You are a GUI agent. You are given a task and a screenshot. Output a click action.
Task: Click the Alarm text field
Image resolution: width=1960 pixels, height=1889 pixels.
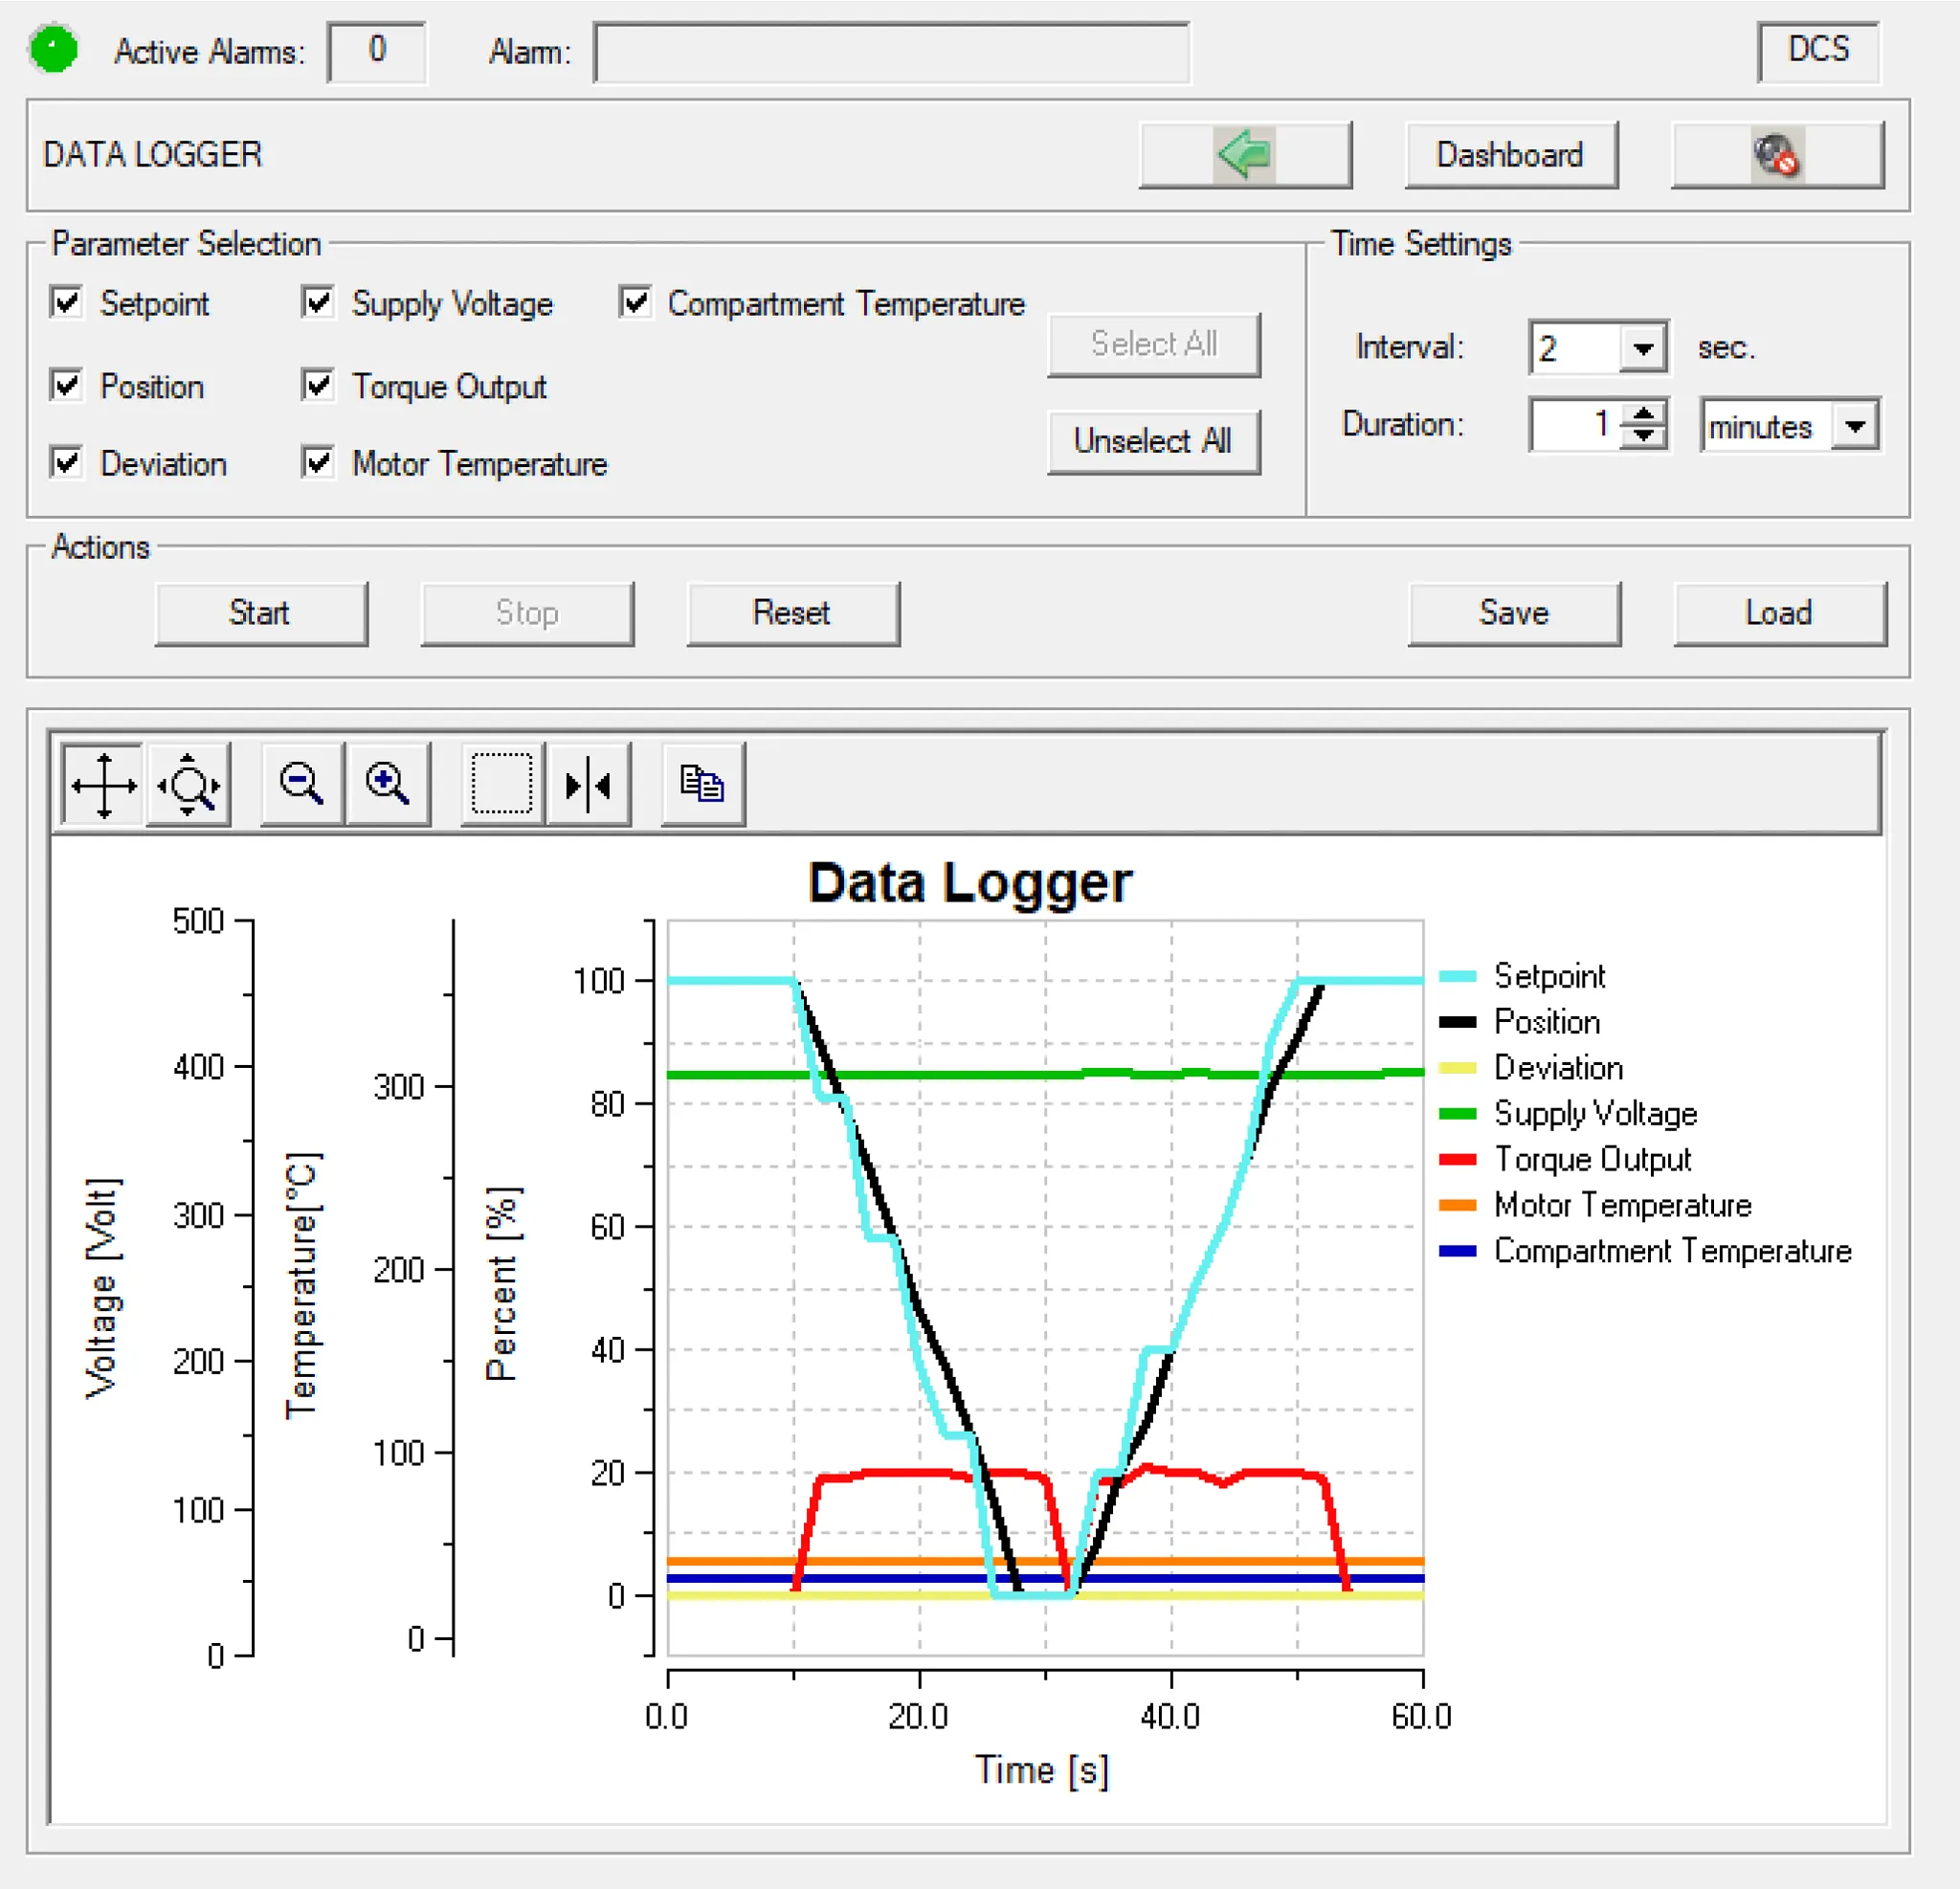point(891,52)
